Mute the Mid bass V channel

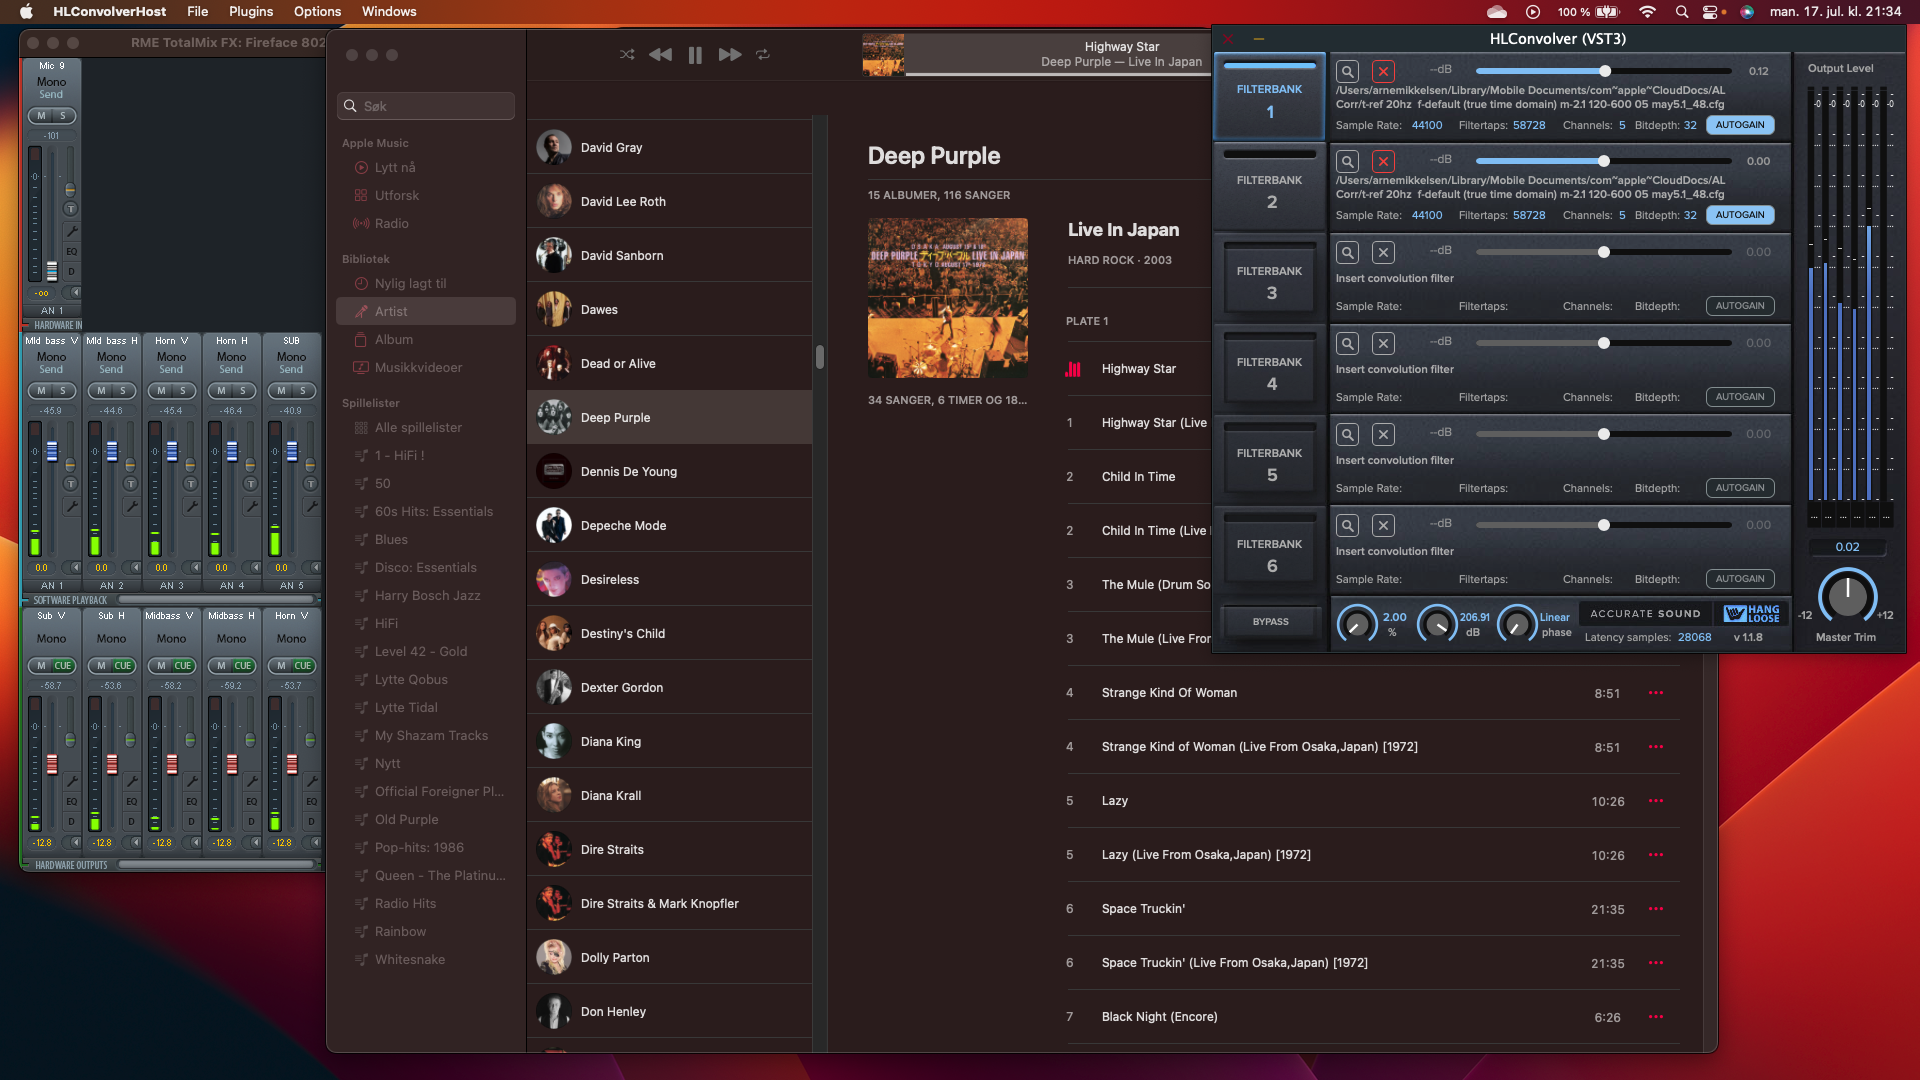pos(41,391)
